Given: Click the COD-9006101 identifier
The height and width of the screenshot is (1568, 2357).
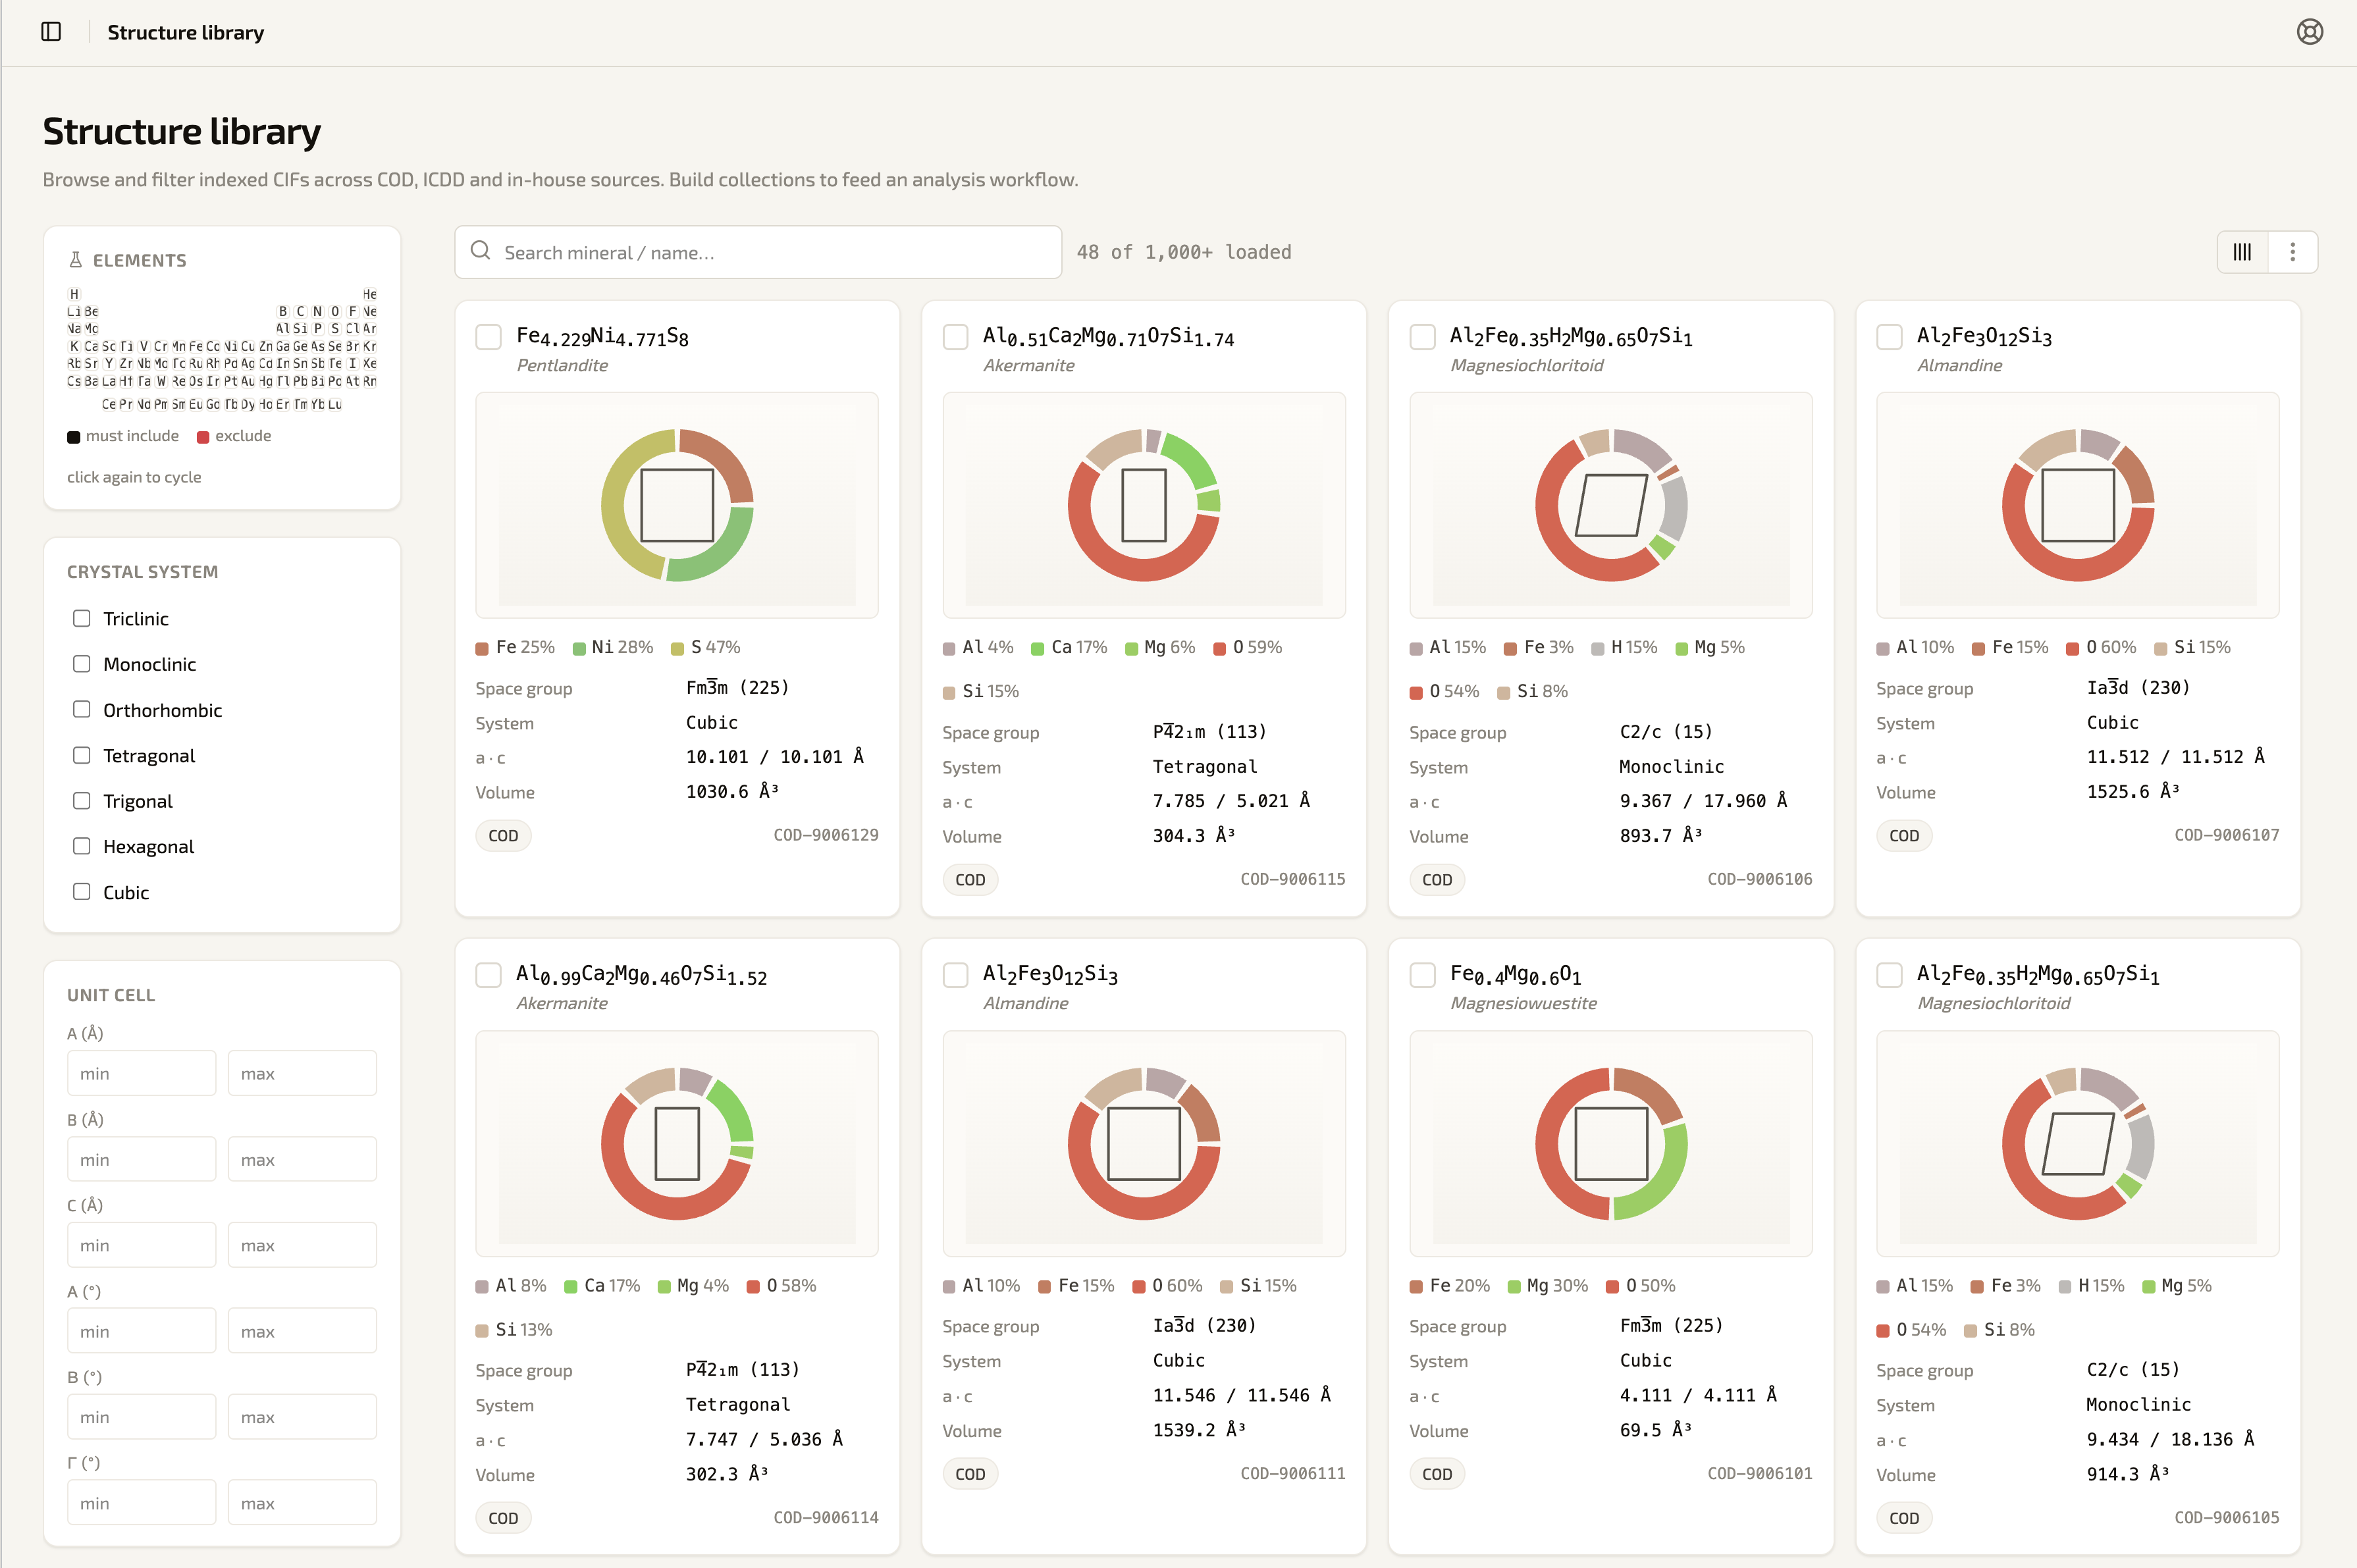Looking at the screenshot, I should (1760, 1473).
